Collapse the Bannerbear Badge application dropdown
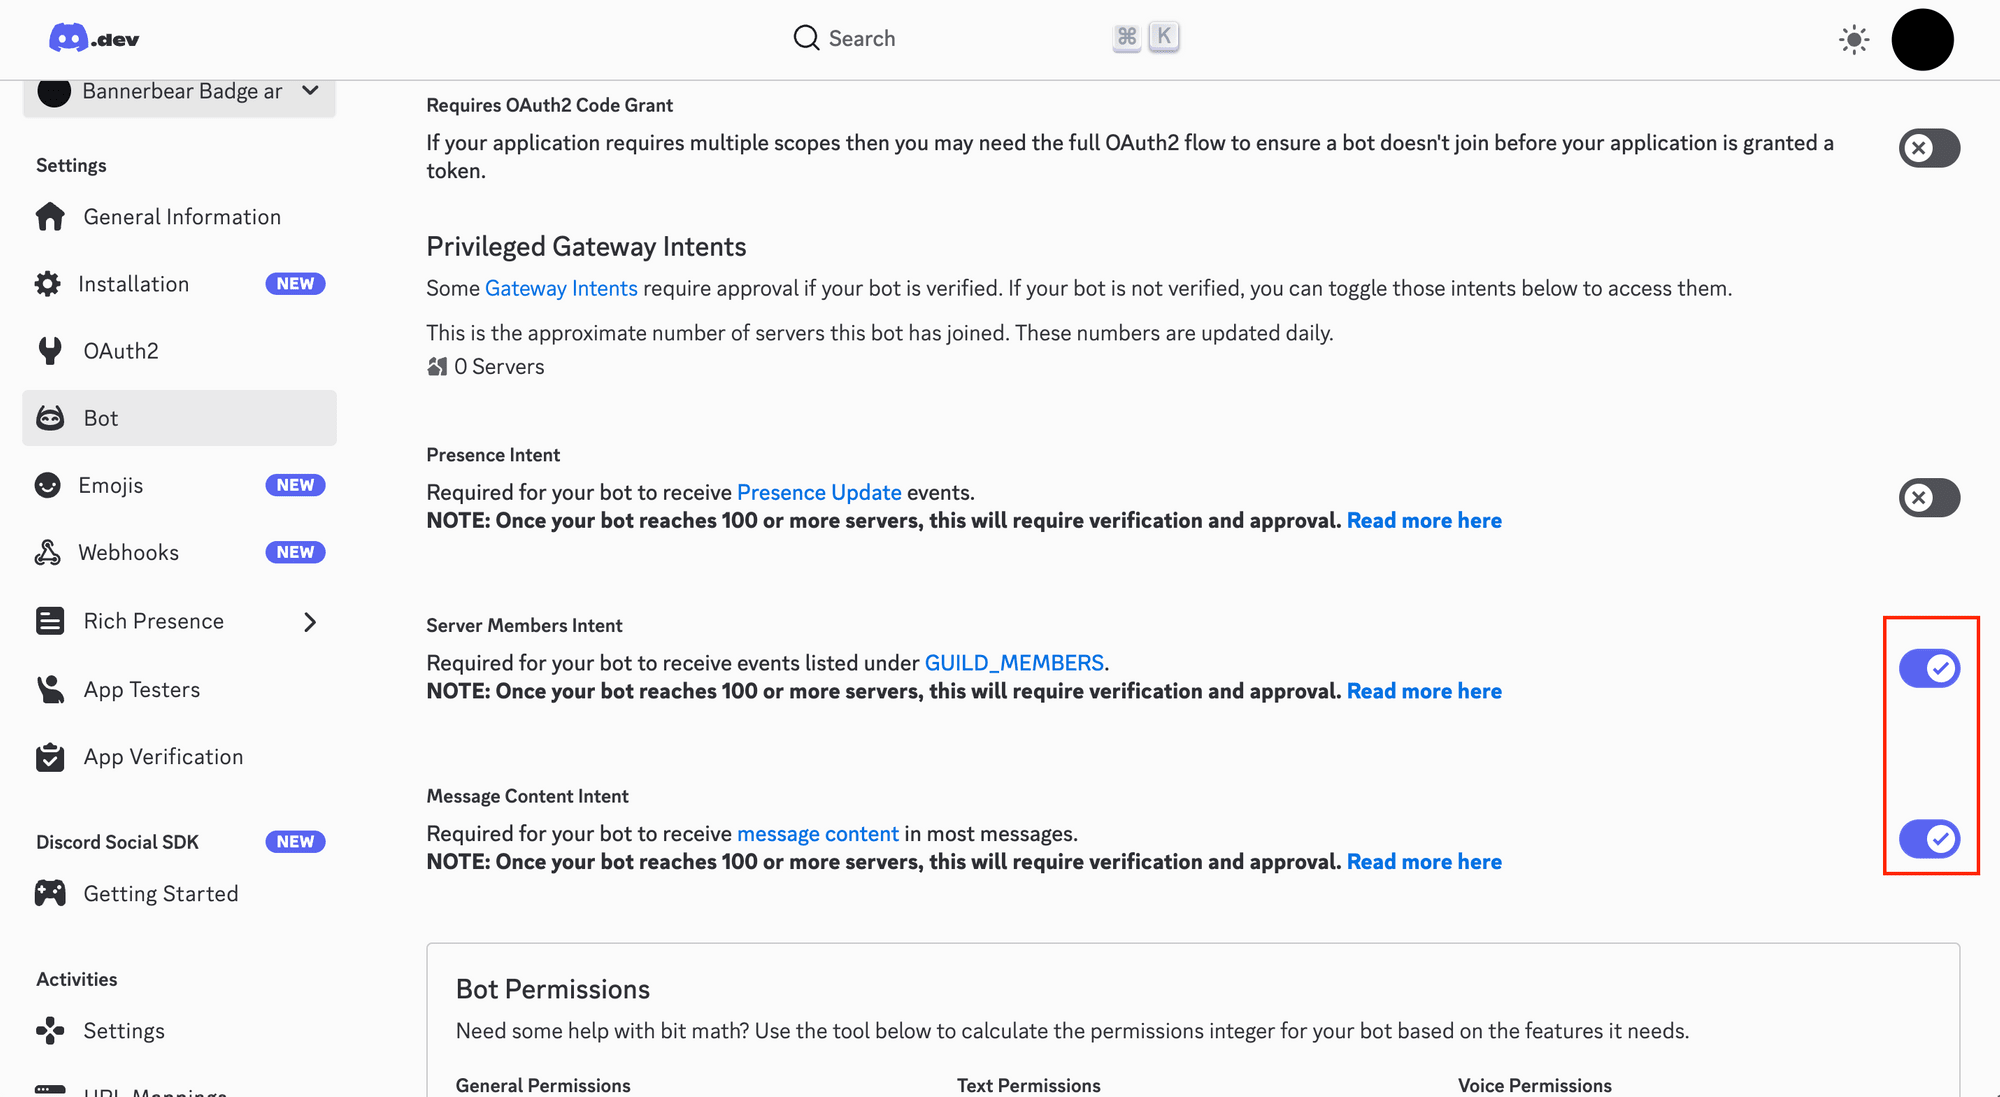2000x1097 pixels. [310, 90]
